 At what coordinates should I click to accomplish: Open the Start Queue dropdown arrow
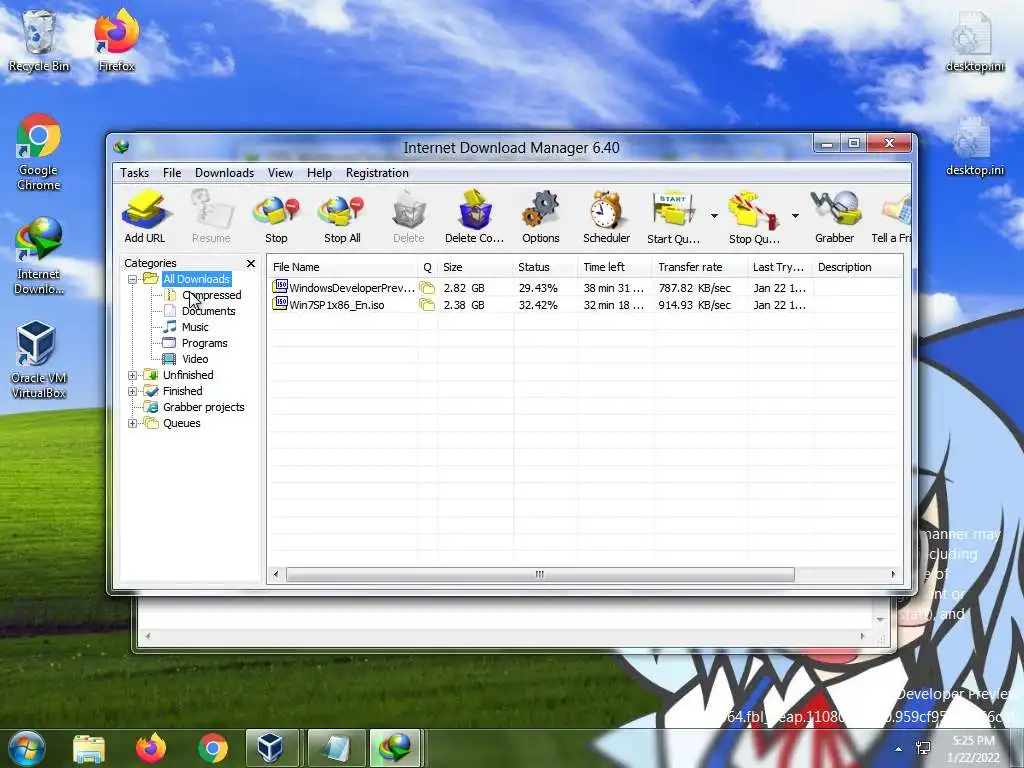(714, 216)
